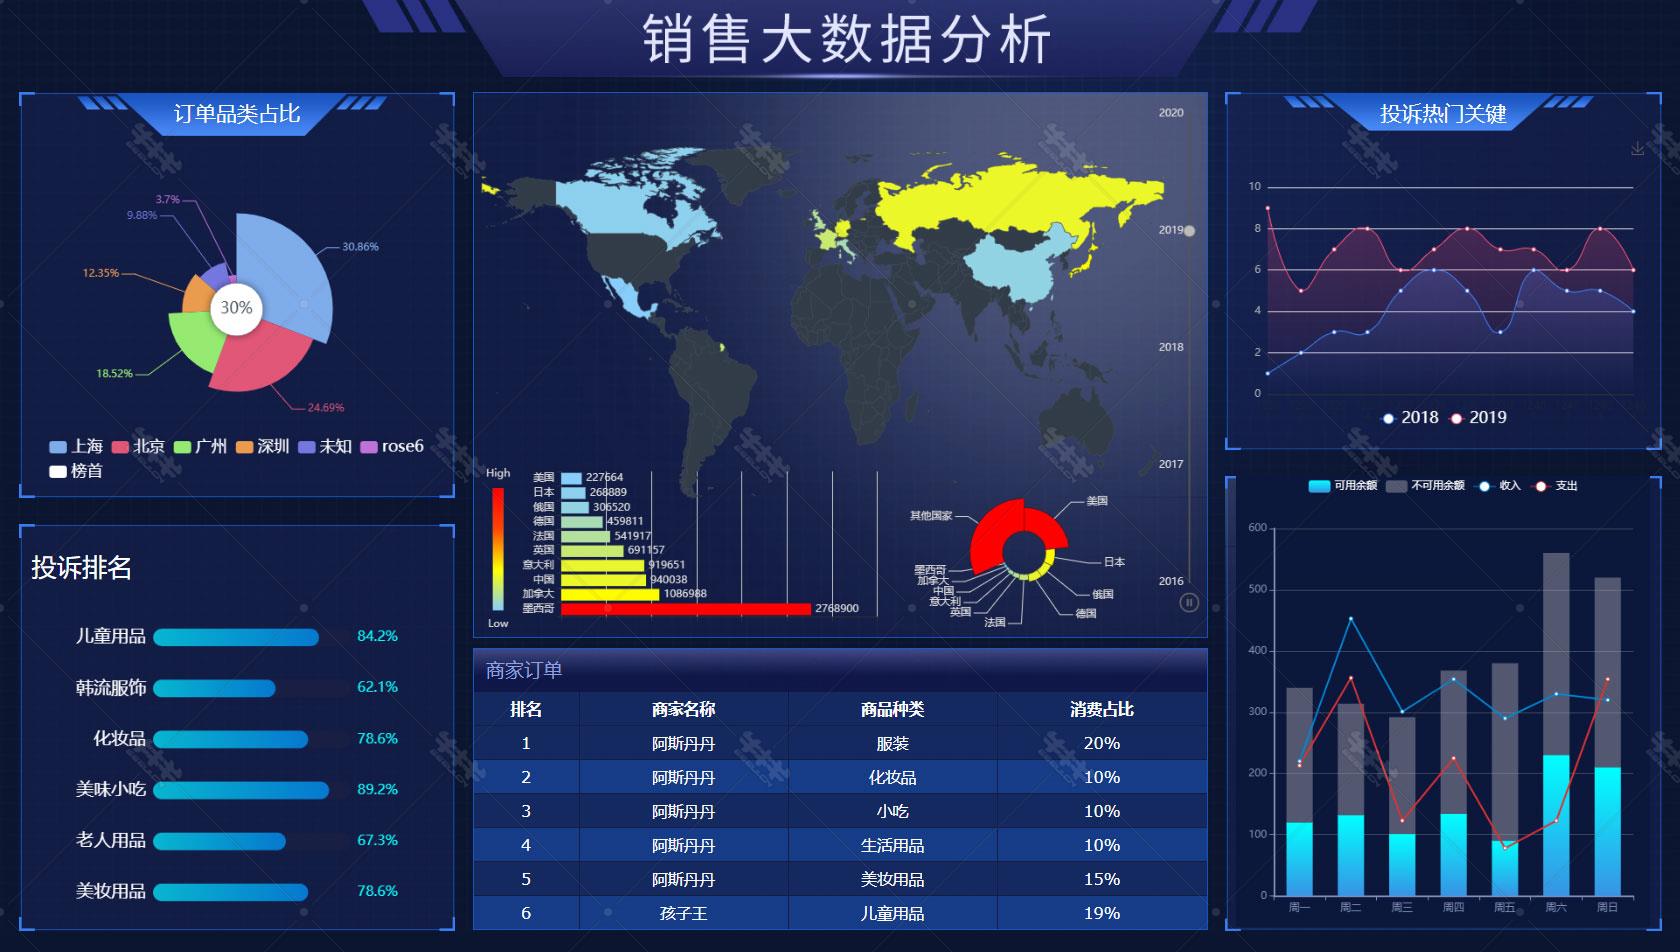This screenshot has width=1680, height=952.
Task: Click the 消费占比 column header
Action: [1101, 709]
